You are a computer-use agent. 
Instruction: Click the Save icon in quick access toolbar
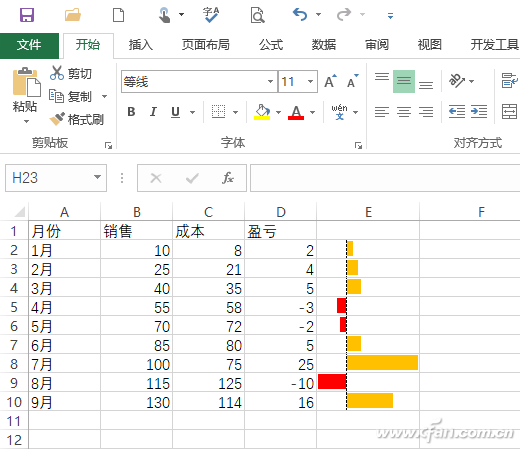[x=27, y=15]
